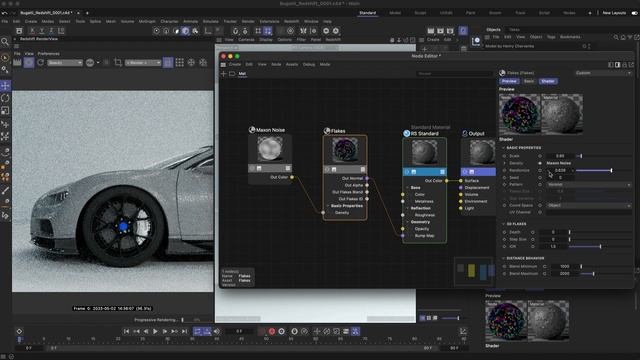Collapse Geometry group in RS Standard node
The image size is (640, 360).
point(407,222)
